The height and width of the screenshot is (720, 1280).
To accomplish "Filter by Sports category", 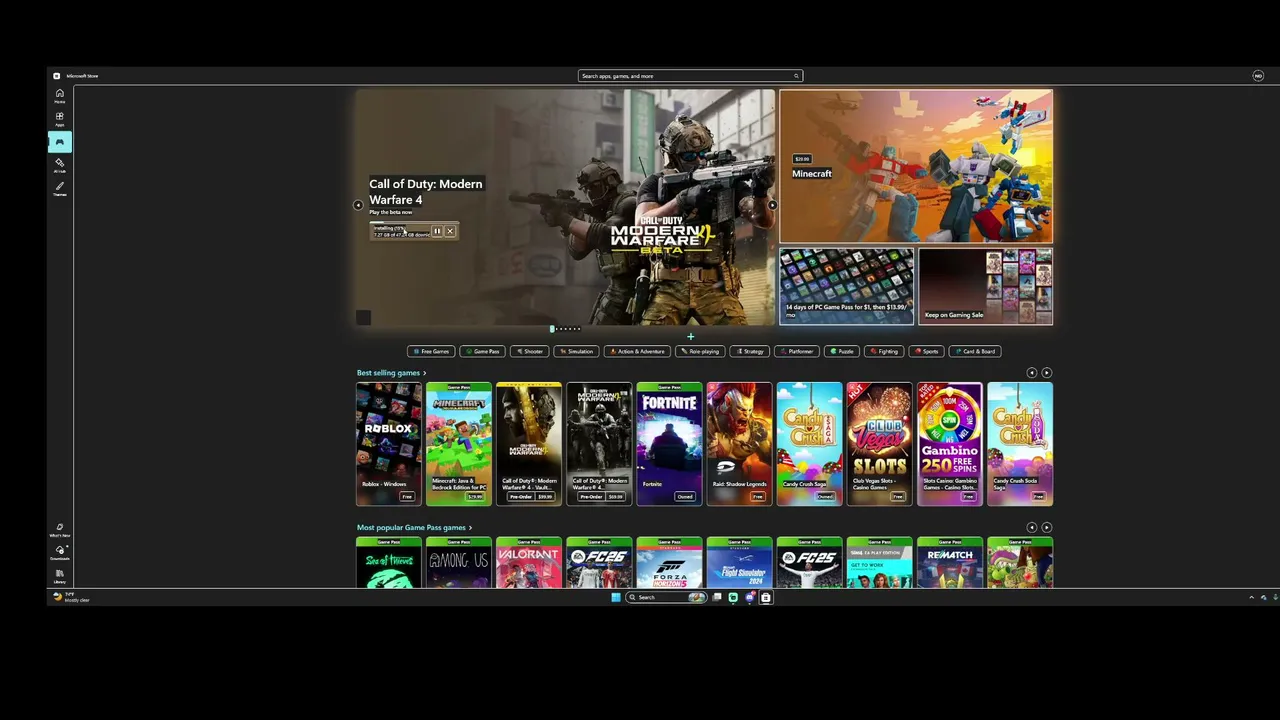I will pyautogui.click(x=927, y=351).
